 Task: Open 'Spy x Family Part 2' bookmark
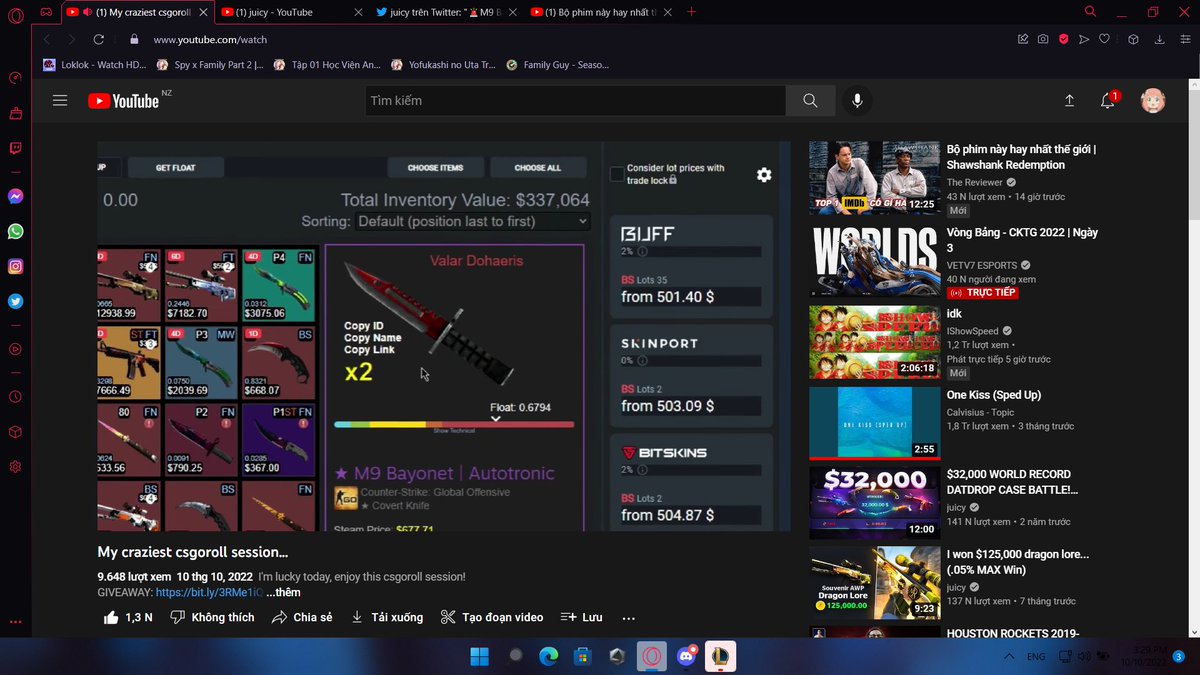coord(210,65)
